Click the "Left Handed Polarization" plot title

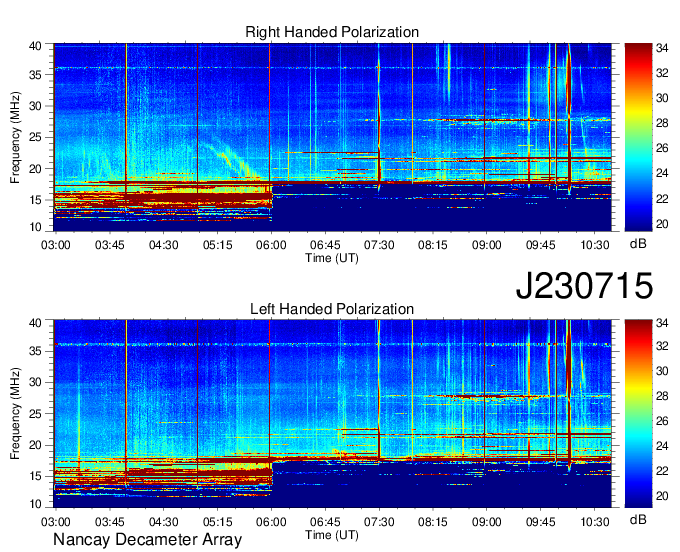332,309
